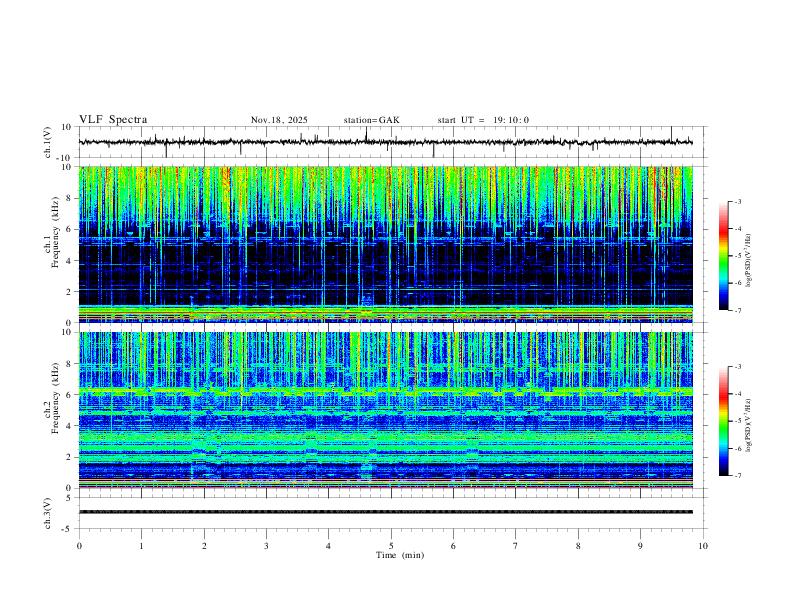Click time-axis tick label "9"
Image resolution: width=792 pixels, height=612 pixels.
[640, 546]
